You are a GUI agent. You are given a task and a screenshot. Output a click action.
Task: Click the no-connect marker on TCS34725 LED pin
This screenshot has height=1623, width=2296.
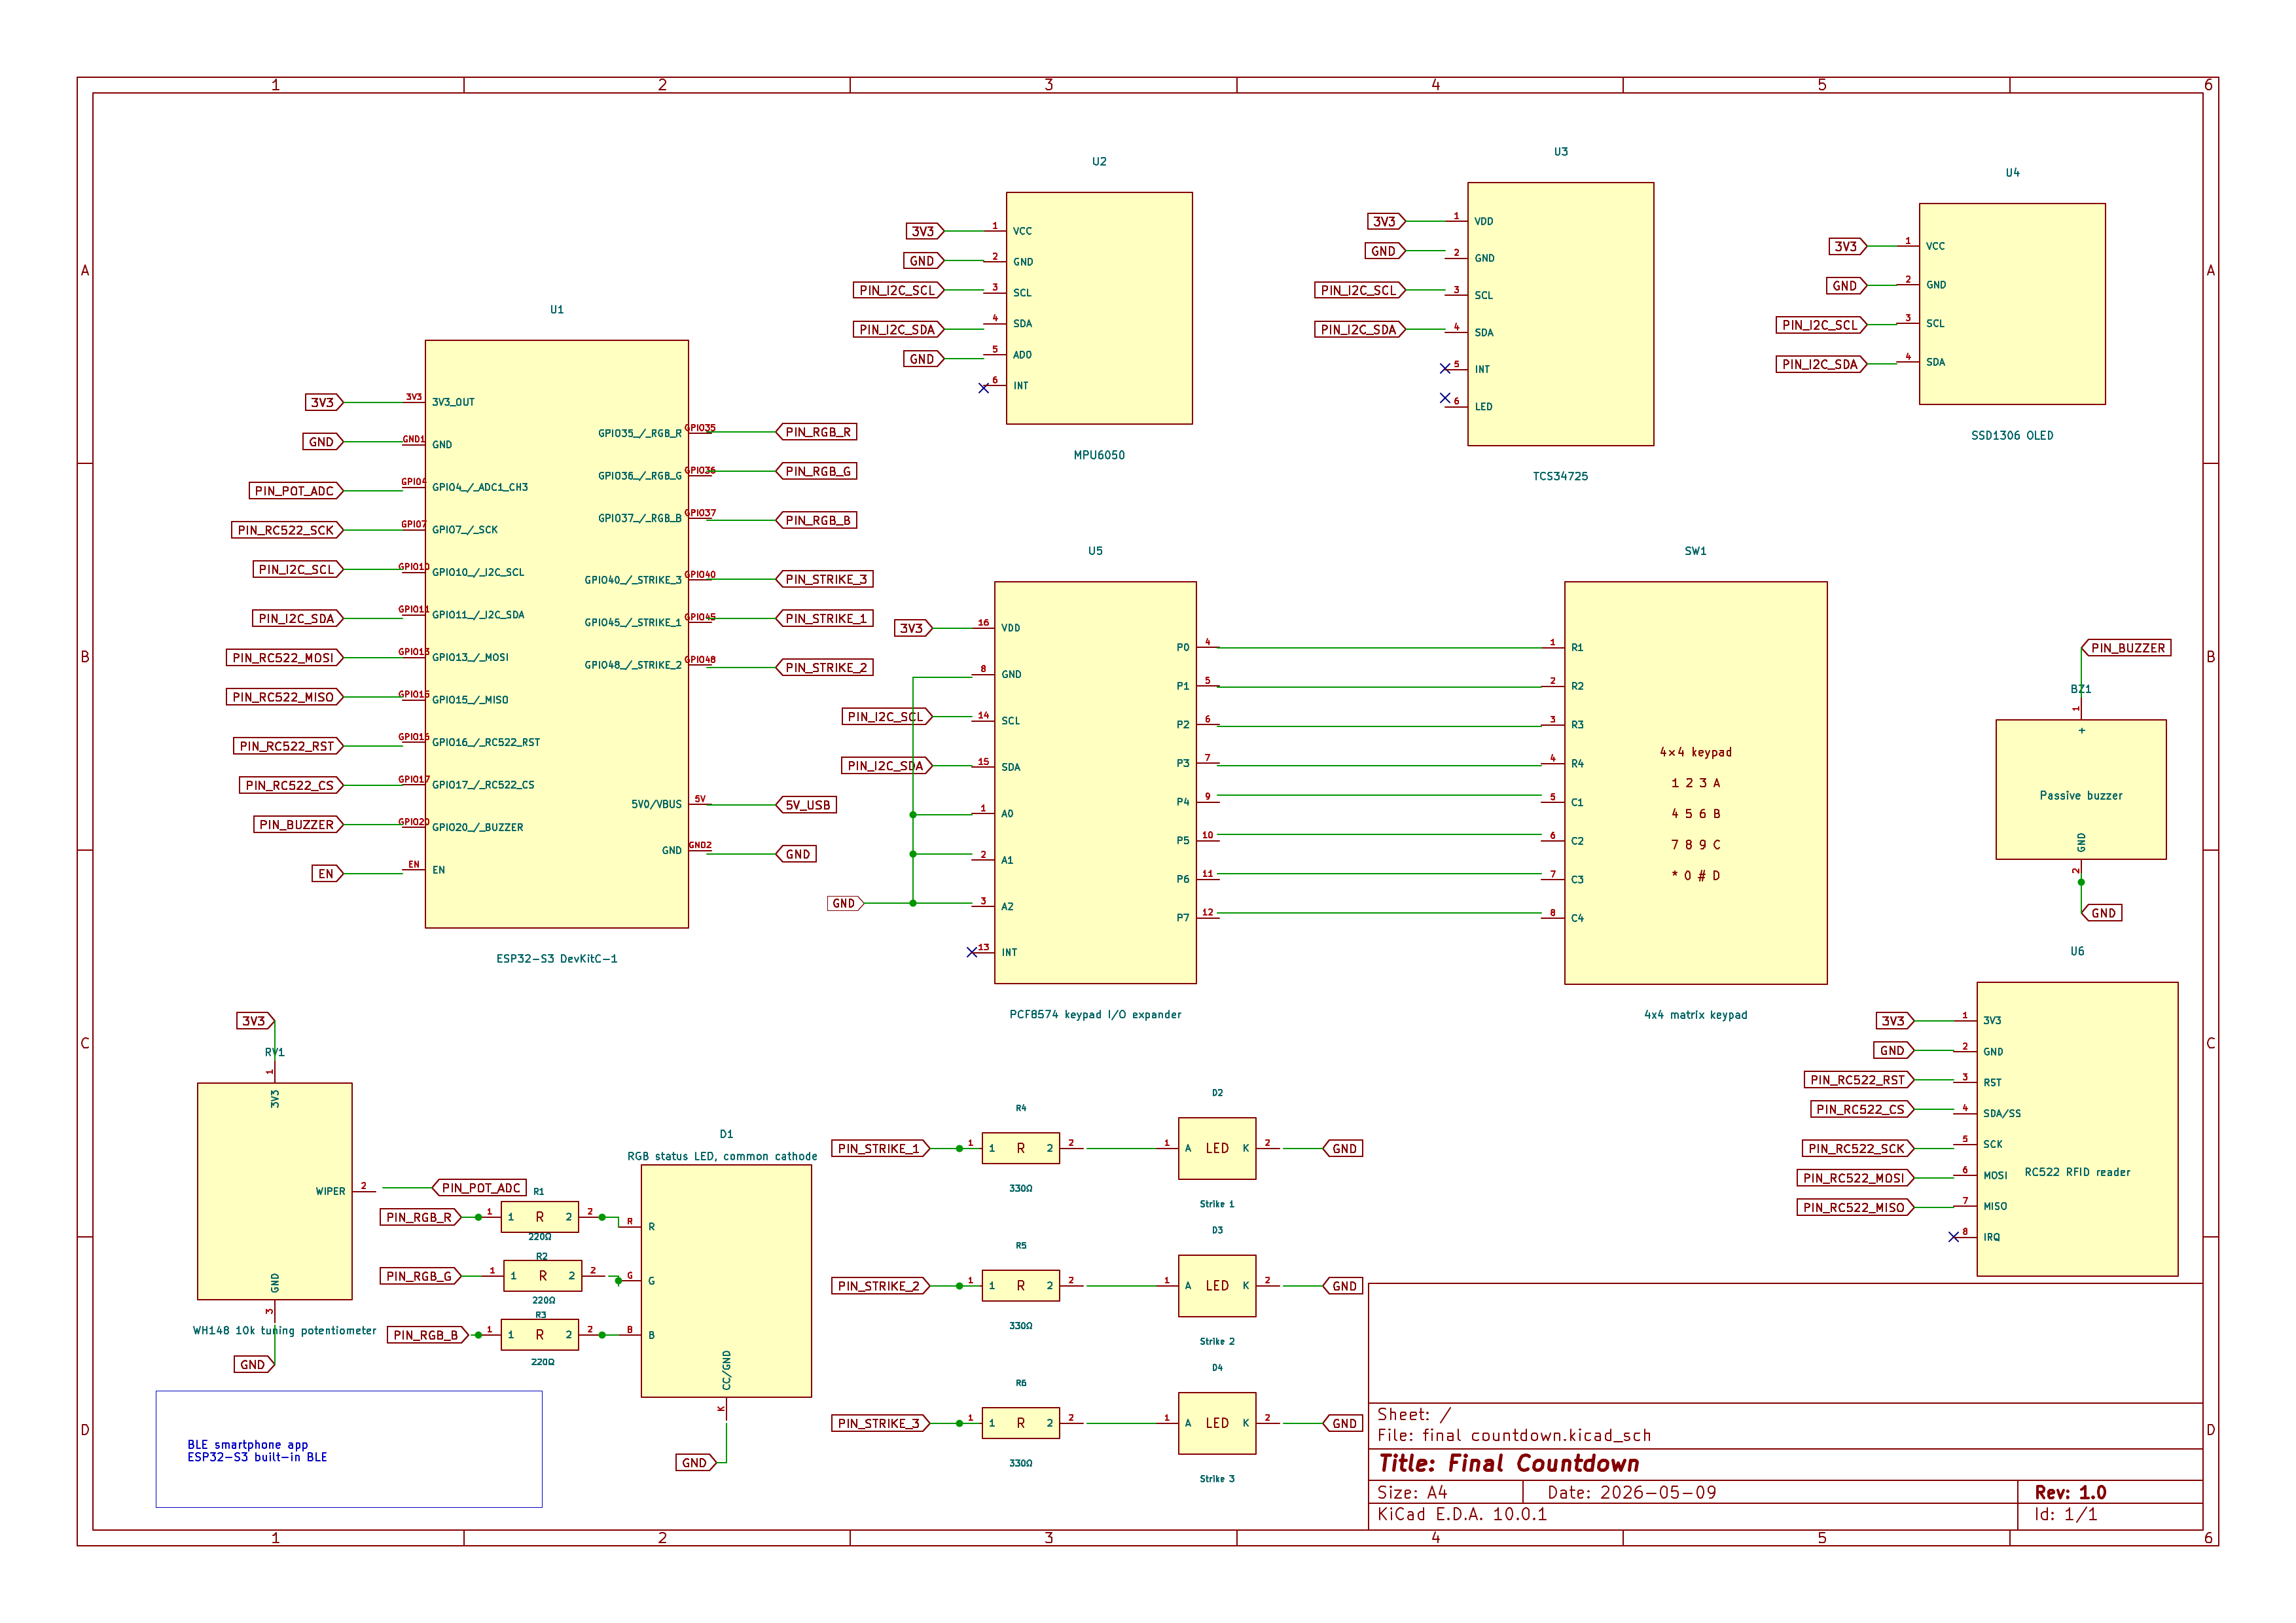(1445, 398)
